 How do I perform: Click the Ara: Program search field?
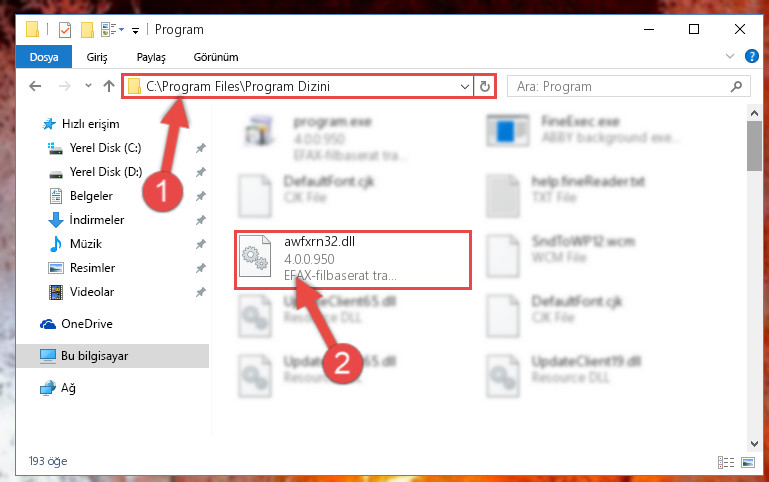click(618, 87)
